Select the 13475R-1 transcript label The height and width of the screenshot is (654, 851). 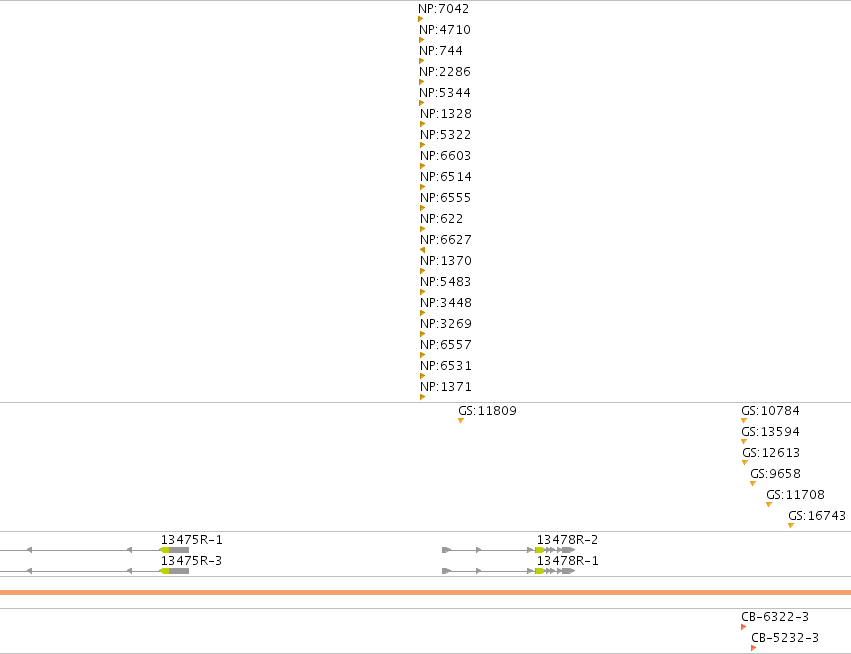(192, 540)
